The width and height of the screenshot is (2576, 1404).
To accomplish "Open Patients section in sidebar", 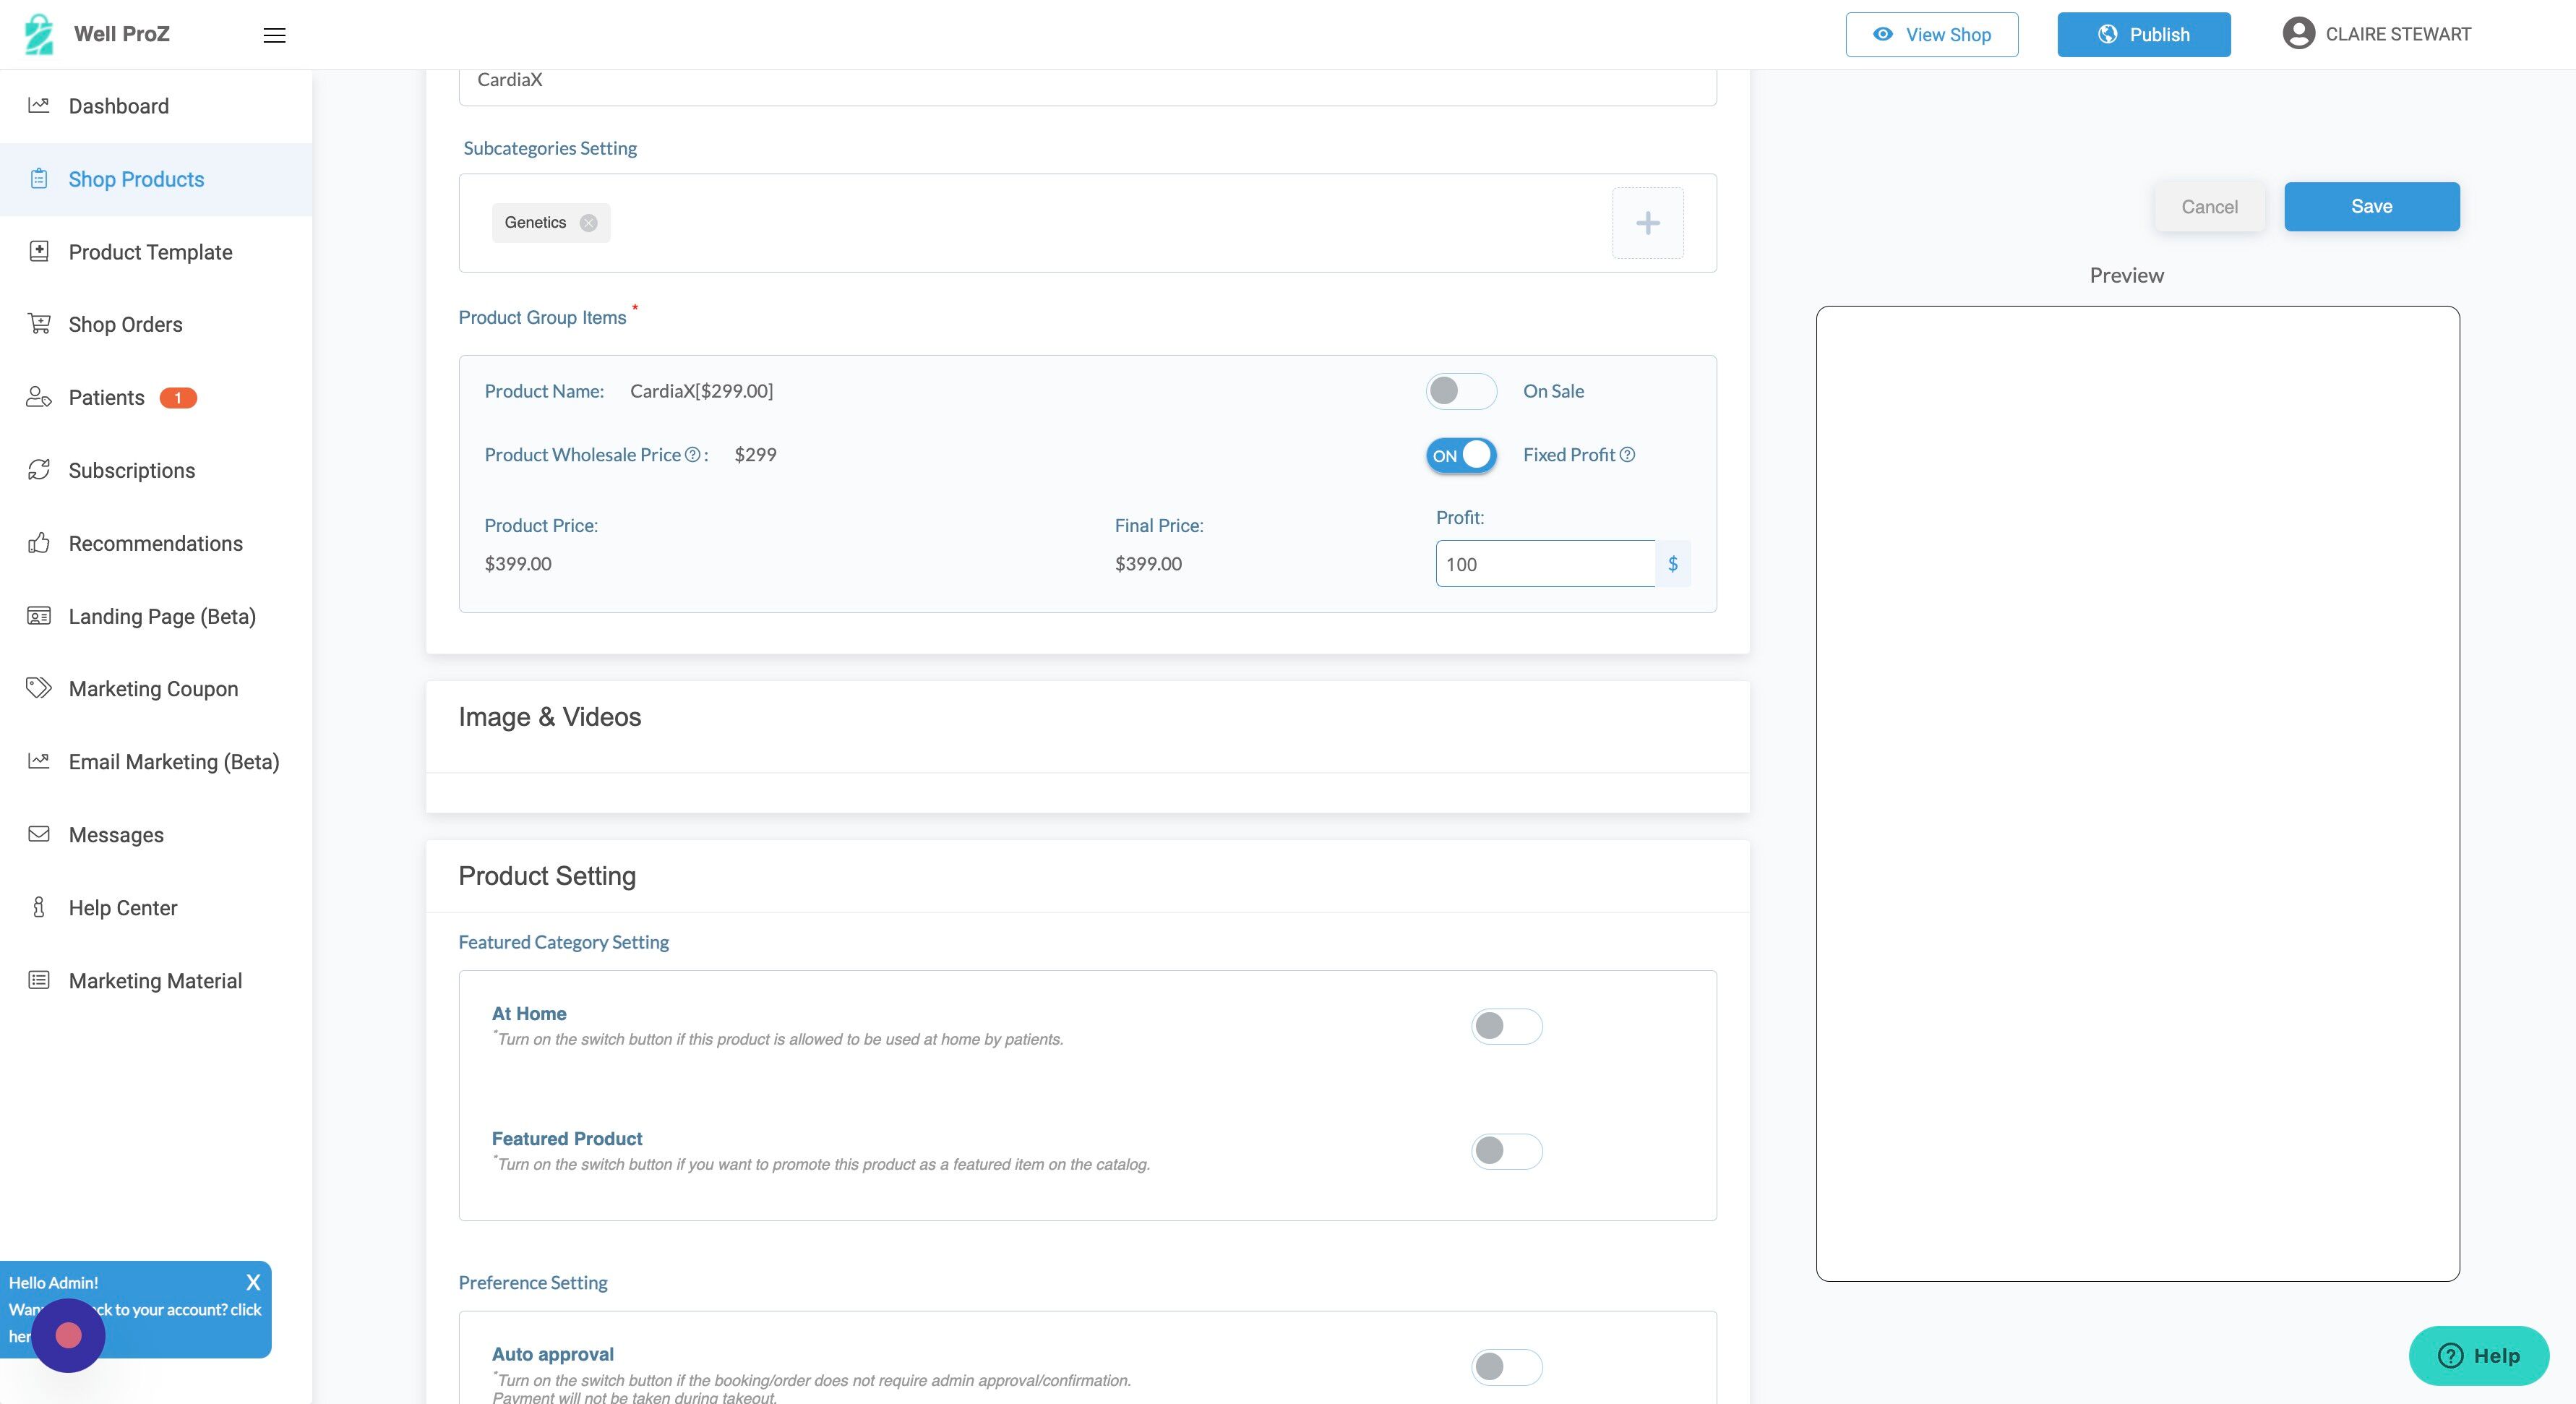I will tap(106, 398).
